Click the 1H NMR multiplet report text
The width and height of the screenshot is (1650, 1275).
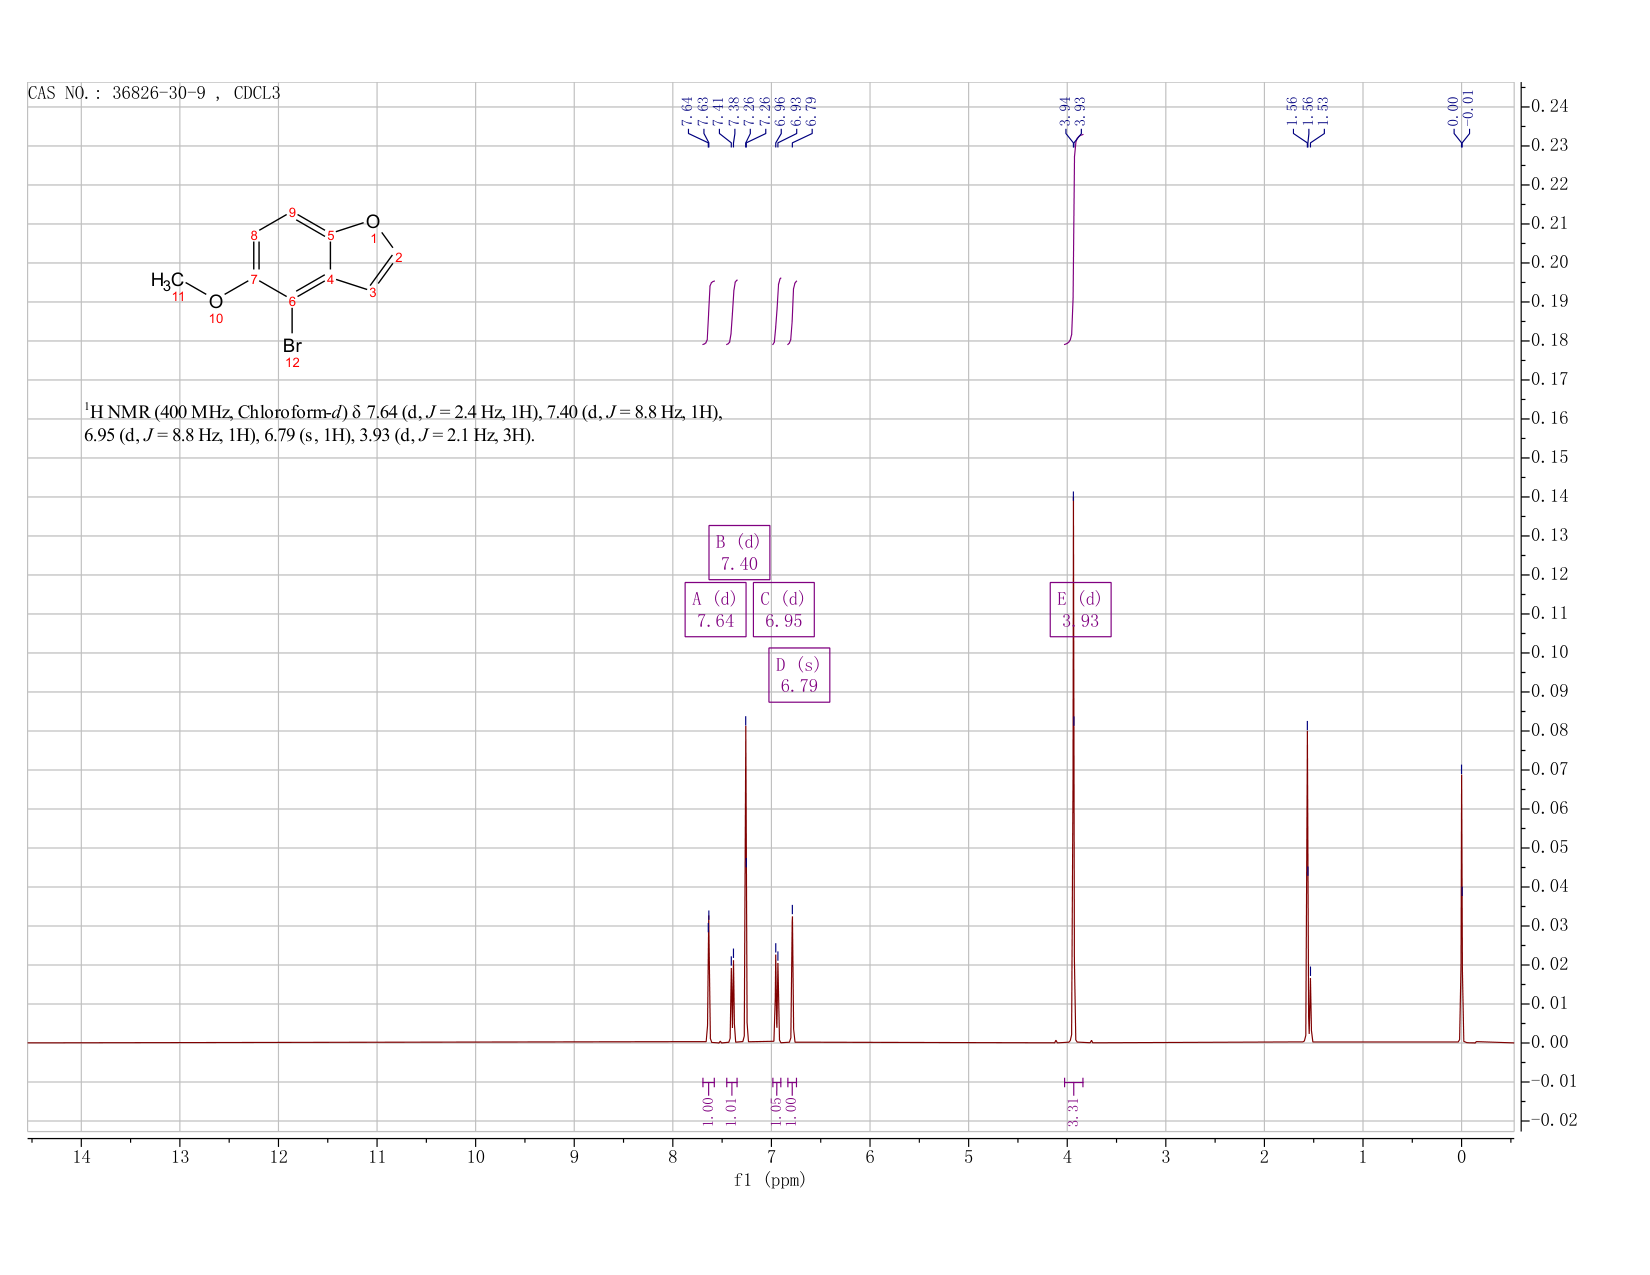tap(403, 424)
